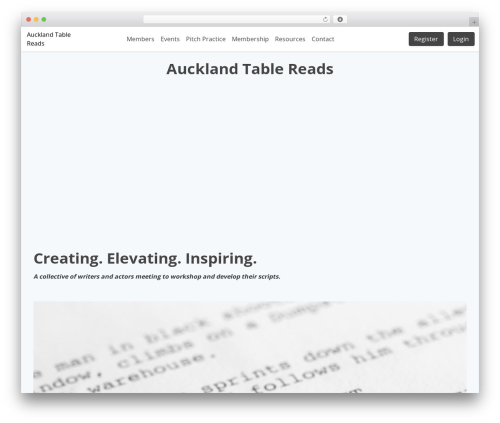500x423 pixels.
Task: Open the Events menu item
Action: (170, 39)
